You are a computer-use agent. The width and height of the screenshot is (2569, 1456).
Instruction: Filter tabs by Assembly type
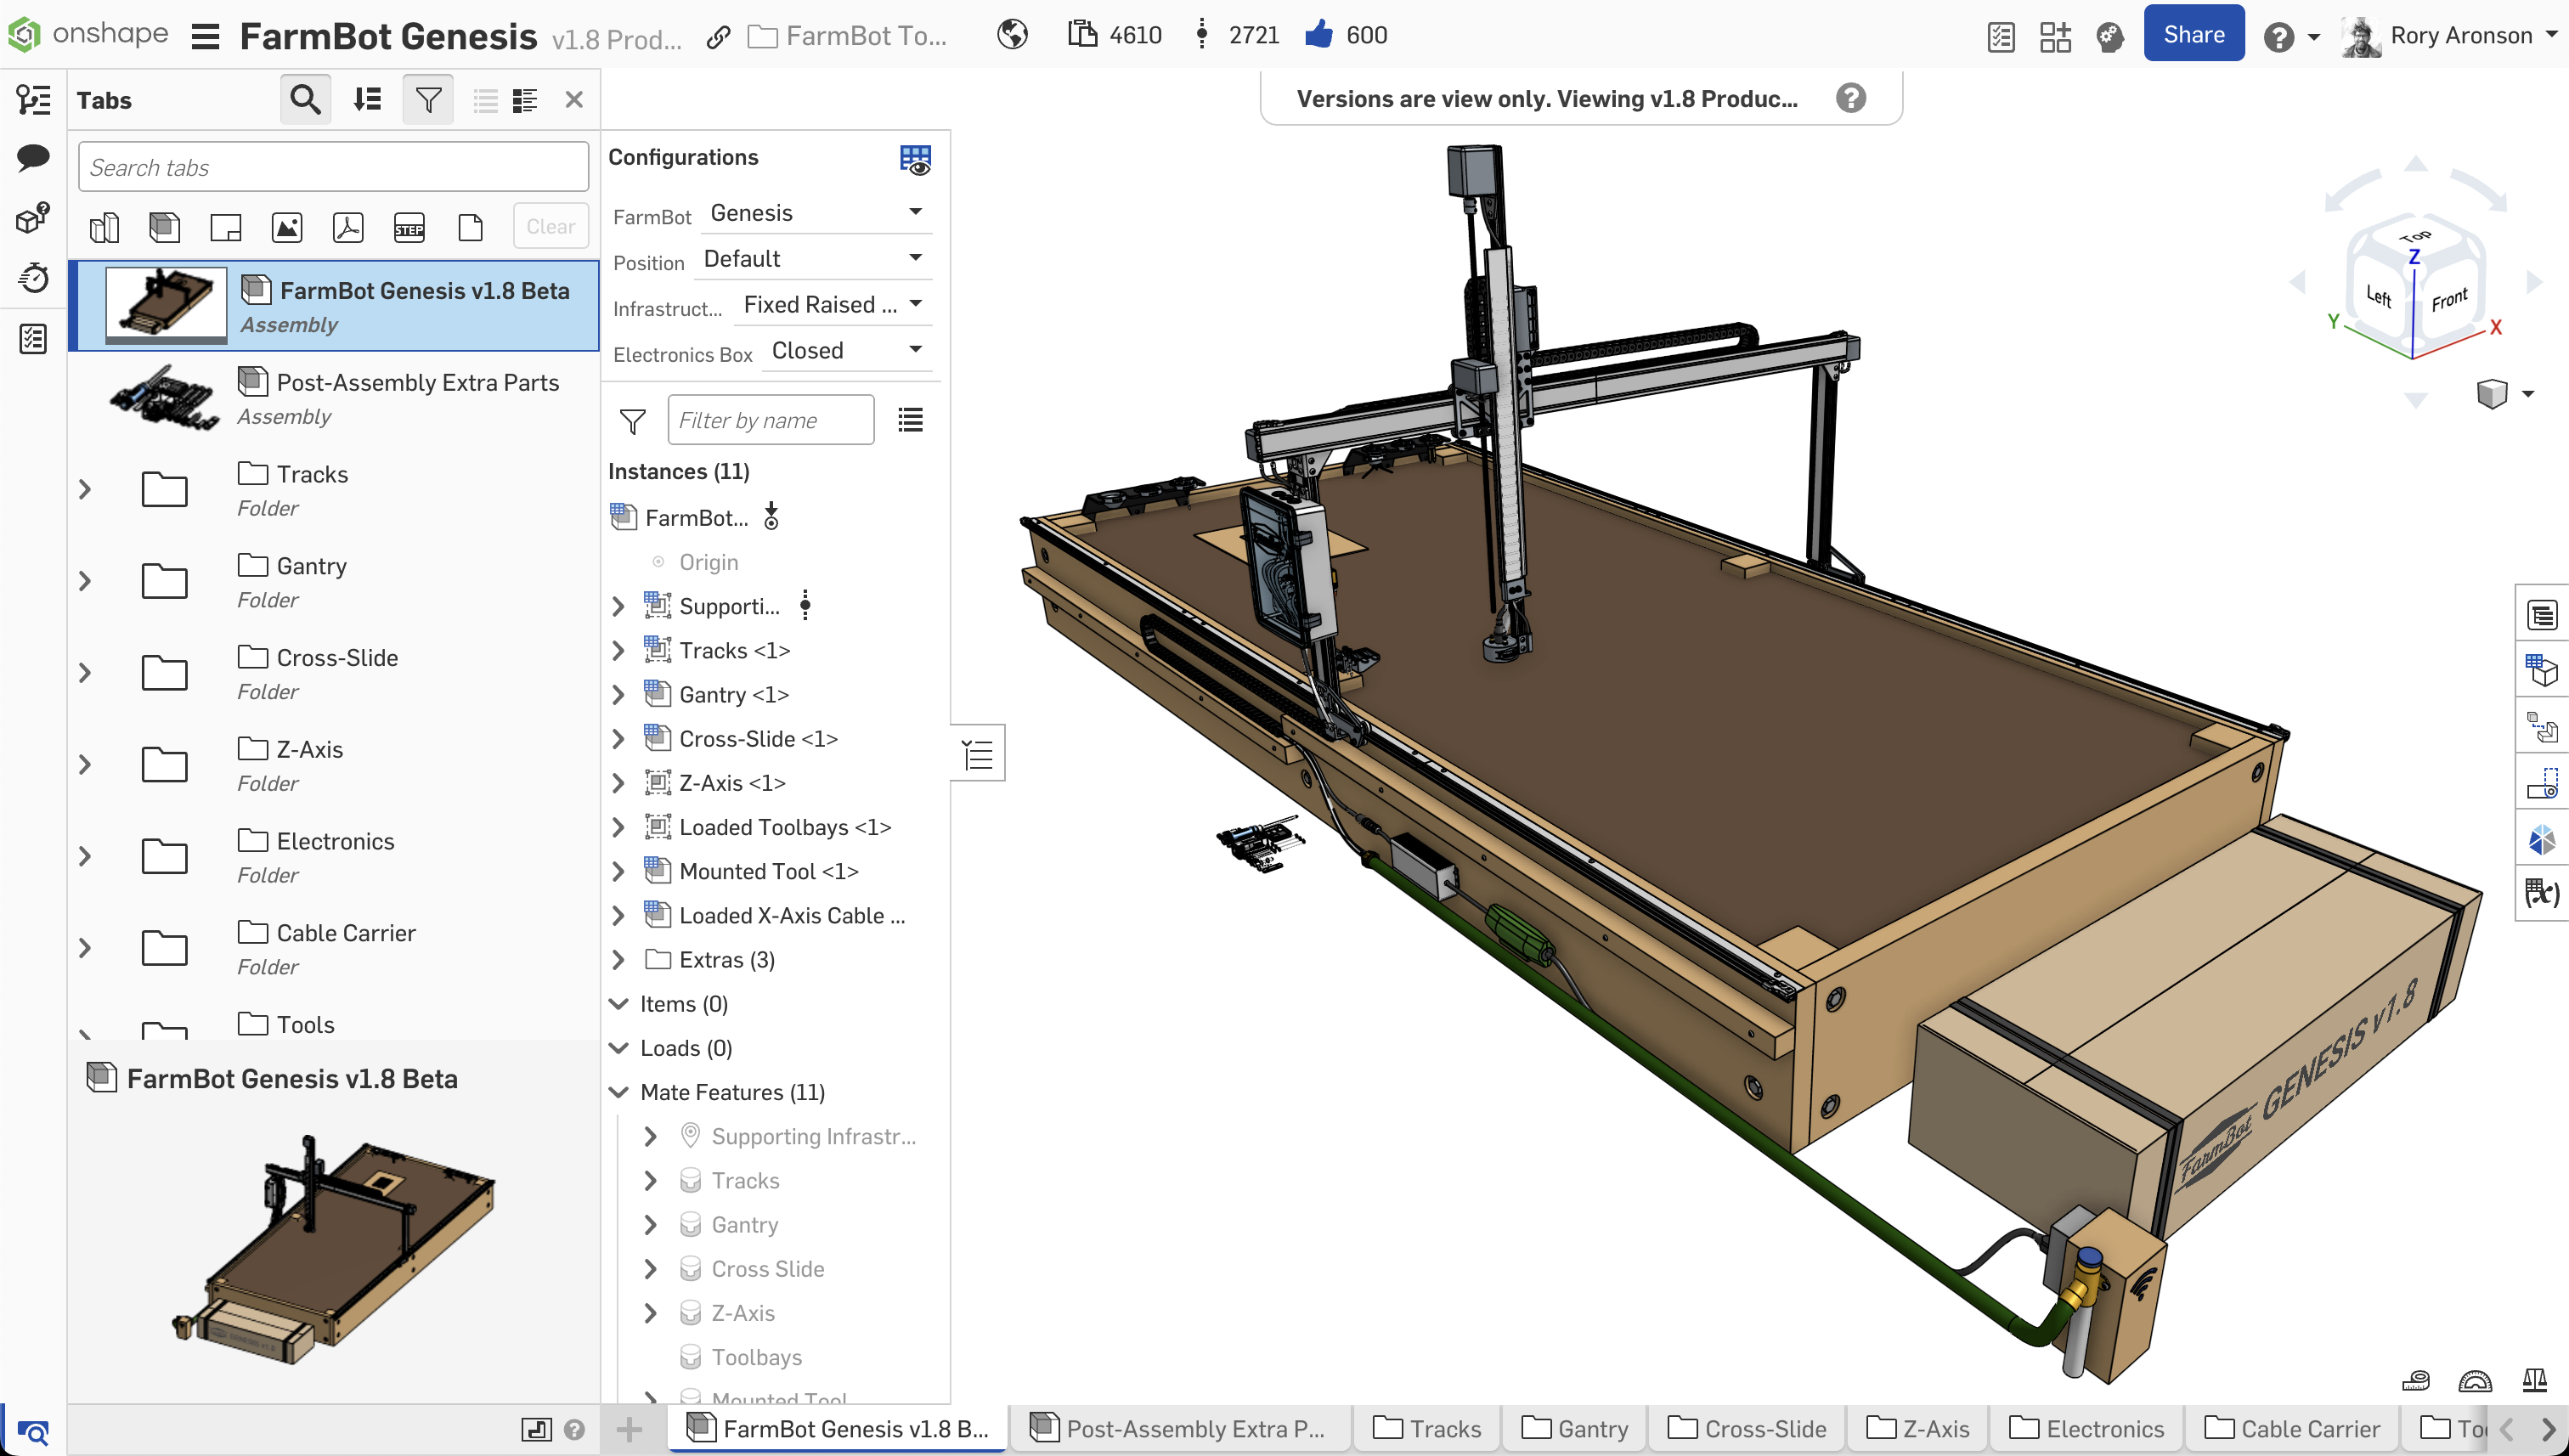click(164, 228)
